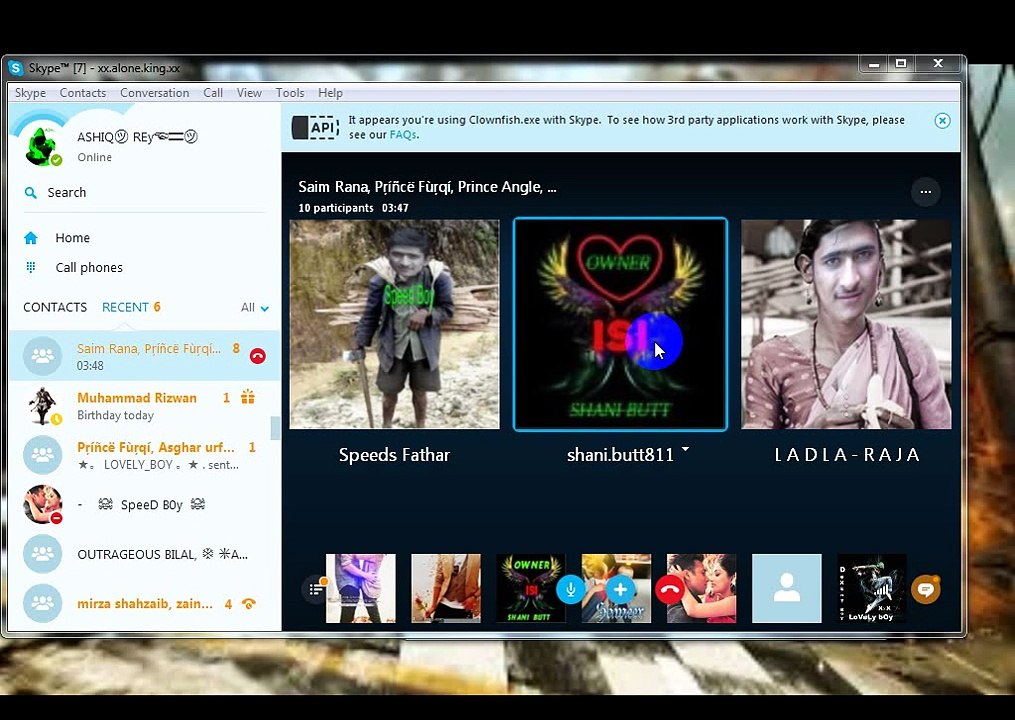
Task: Open the View menu
Action: [249, 93]
